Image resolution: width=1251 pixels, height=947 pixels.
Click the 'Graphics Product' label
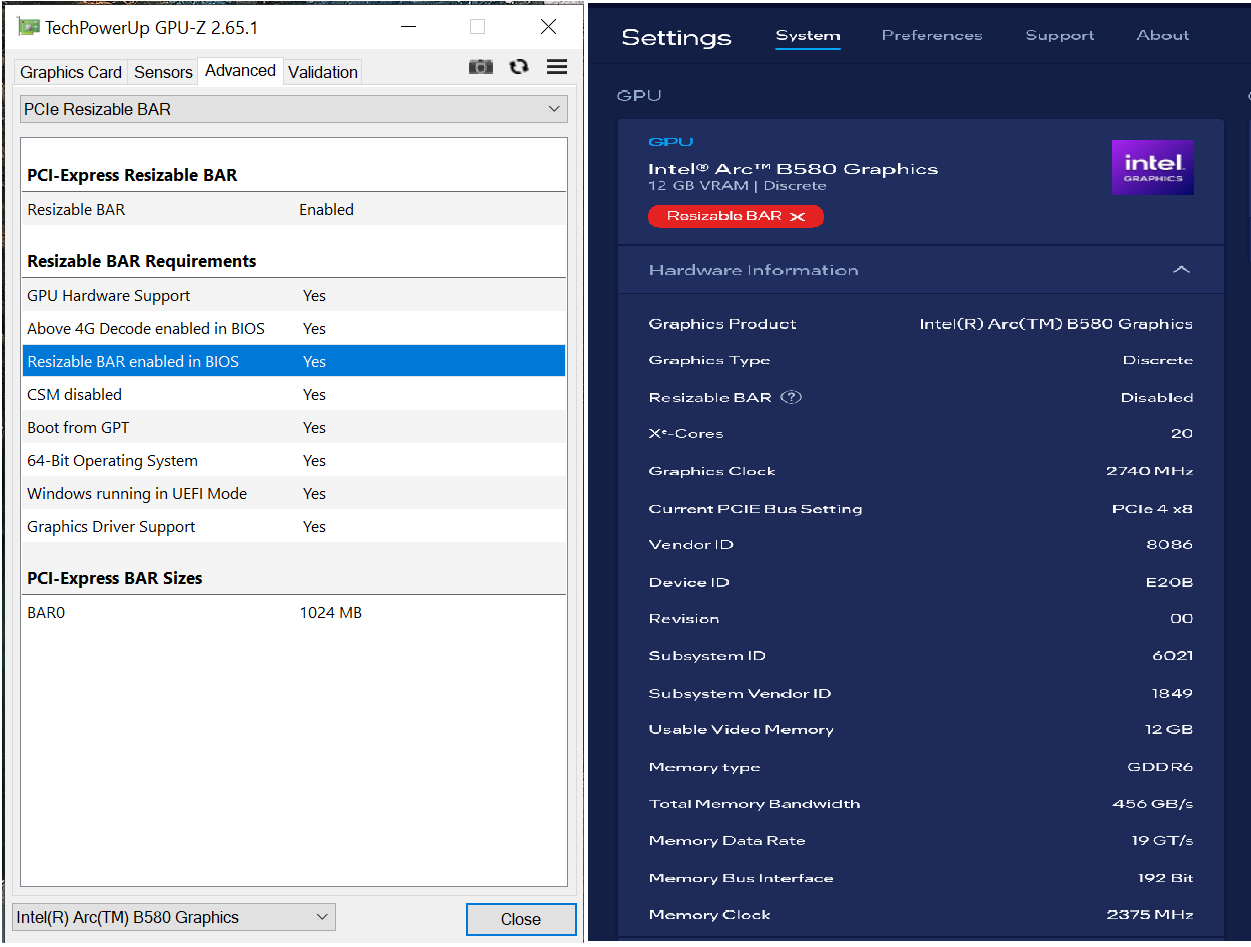pyautogui.click(x=723, y=324)
